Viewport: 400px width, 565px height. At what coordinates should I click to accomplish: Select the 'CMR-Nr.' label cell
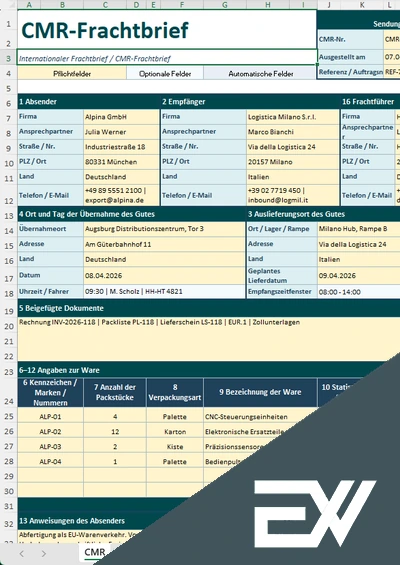coord(351,39)
